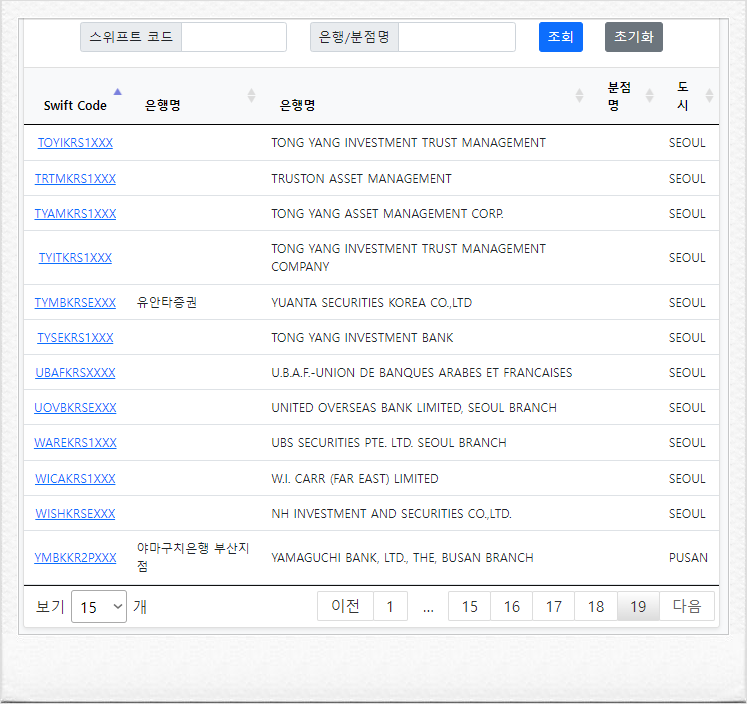Open WICAKRS1XXX swift code link
The width and height of the screenshot is (747, 704).
click(x=75, y=479)
